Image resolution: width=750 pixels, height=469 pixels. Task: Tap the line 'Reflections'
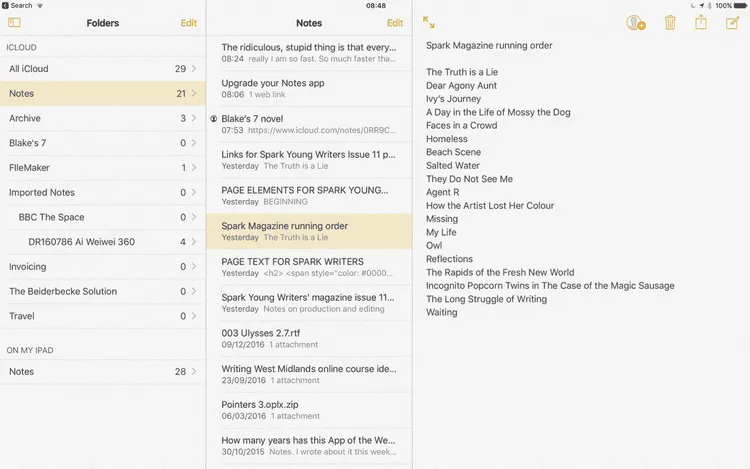click(x=449, y=259)
